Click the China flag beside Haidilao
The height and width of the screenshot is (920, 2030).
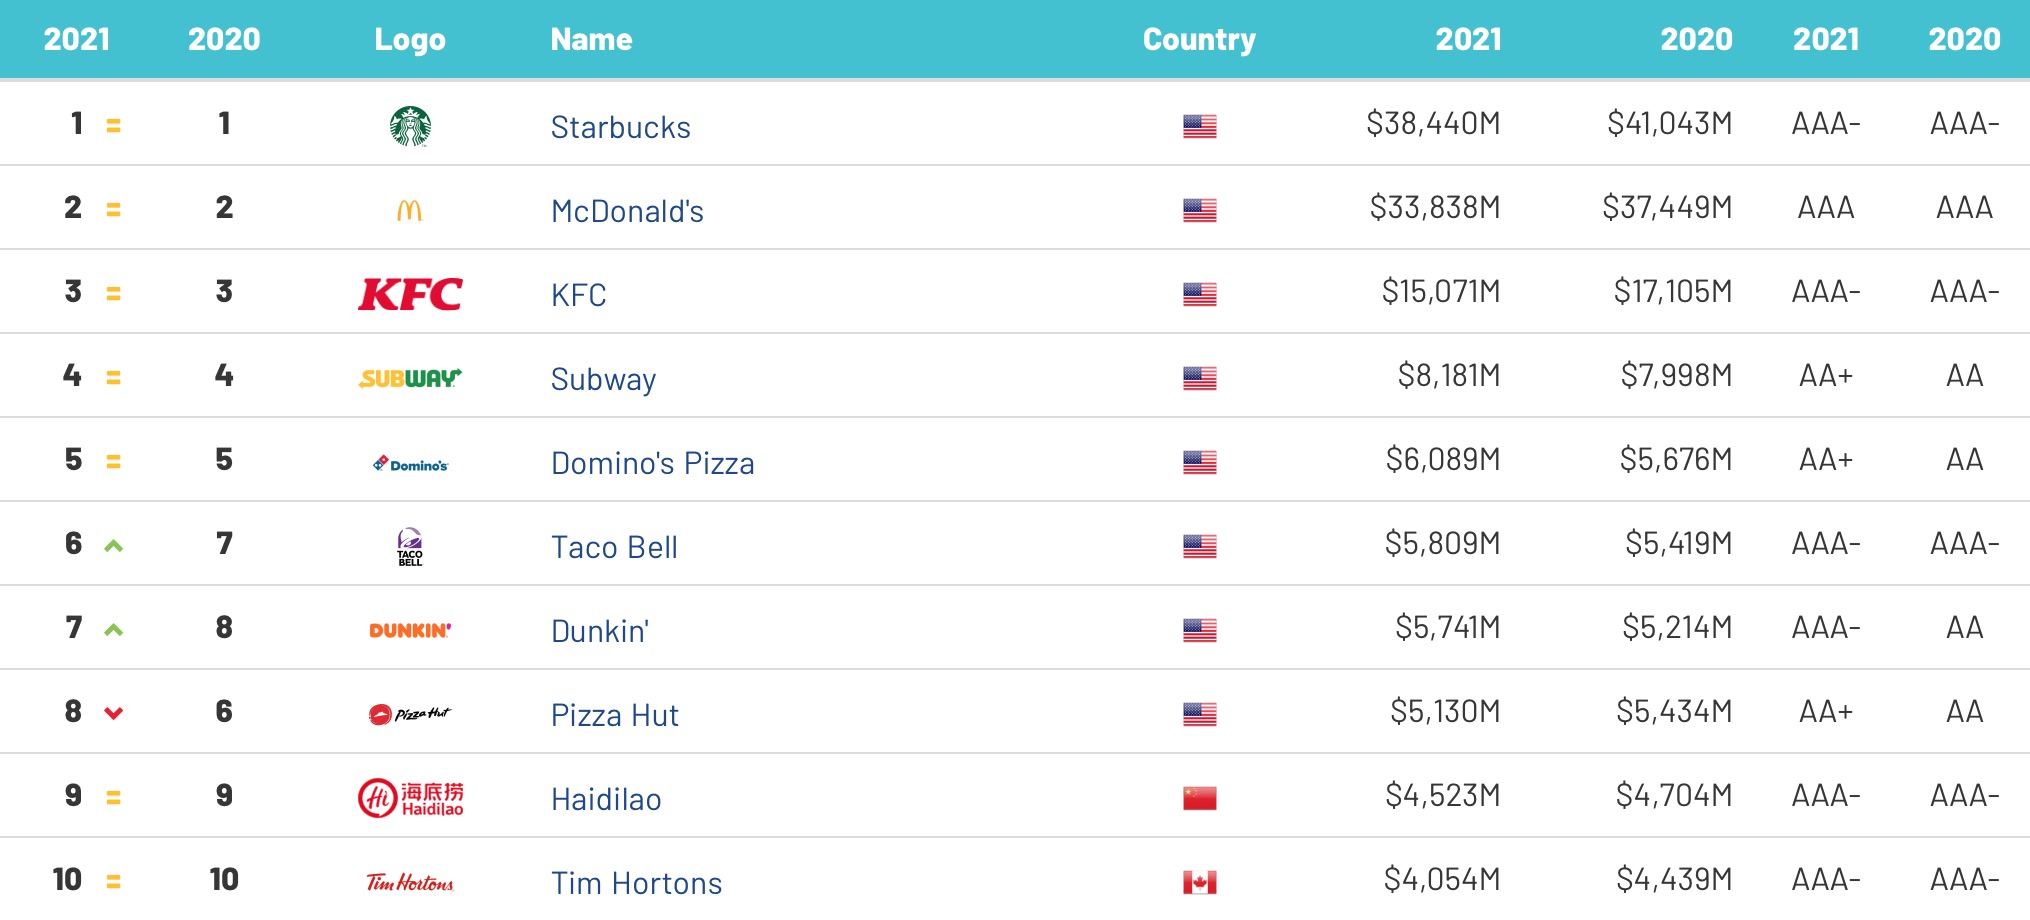pos(1199,798)
